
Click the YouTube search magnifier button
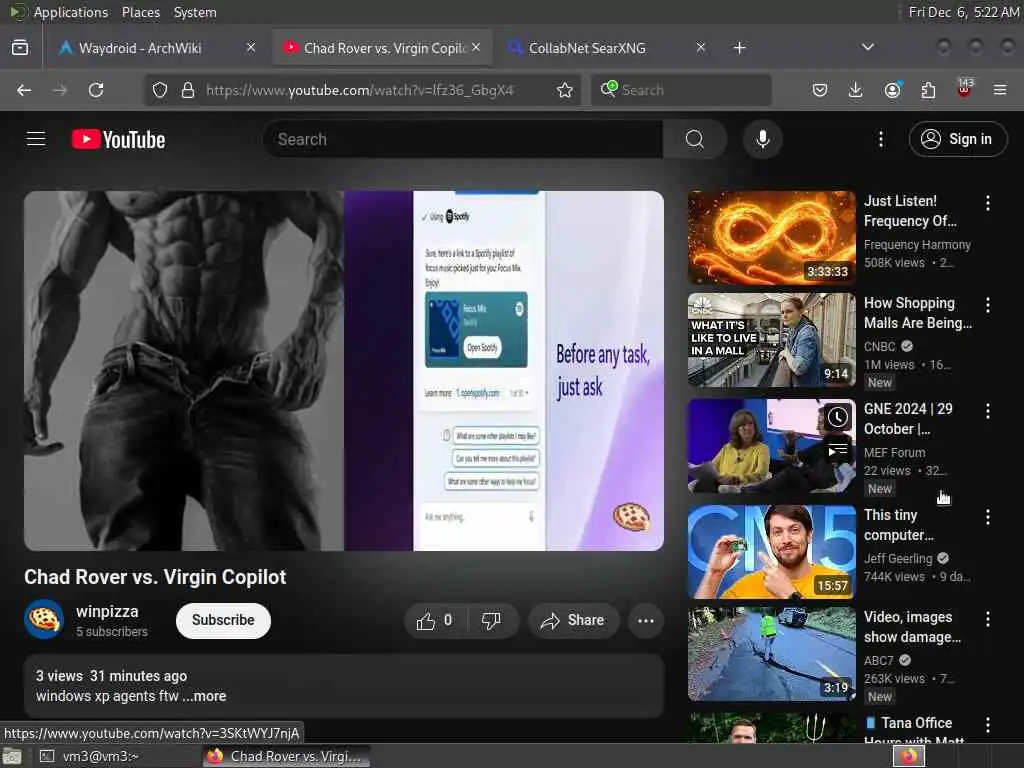pos(695,139)
